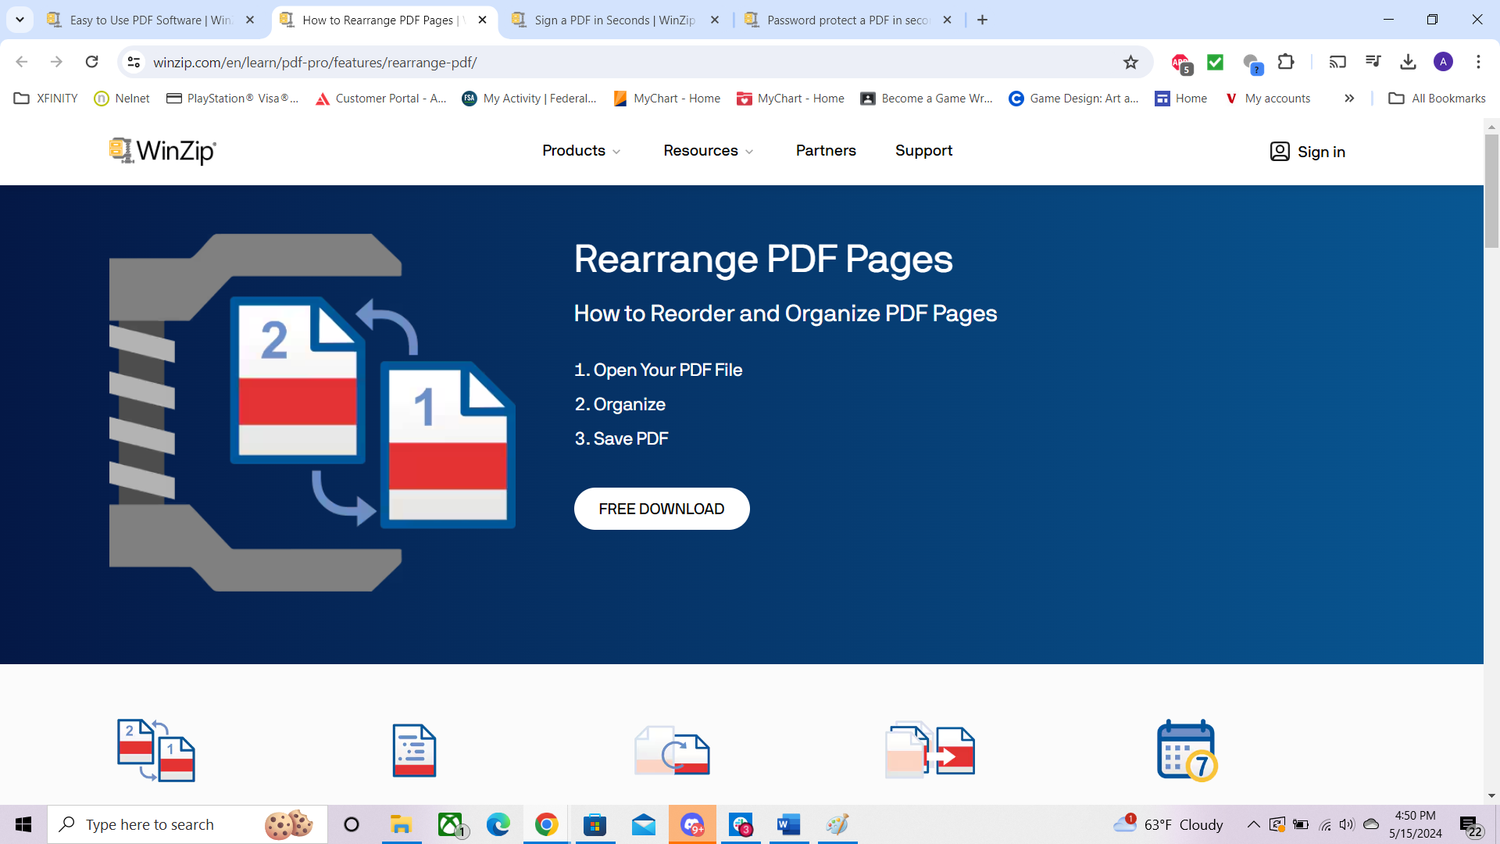This screenshot has width=1500, height=844.
Task: Go back to the previous page
Action: click(x=22, y=62)
